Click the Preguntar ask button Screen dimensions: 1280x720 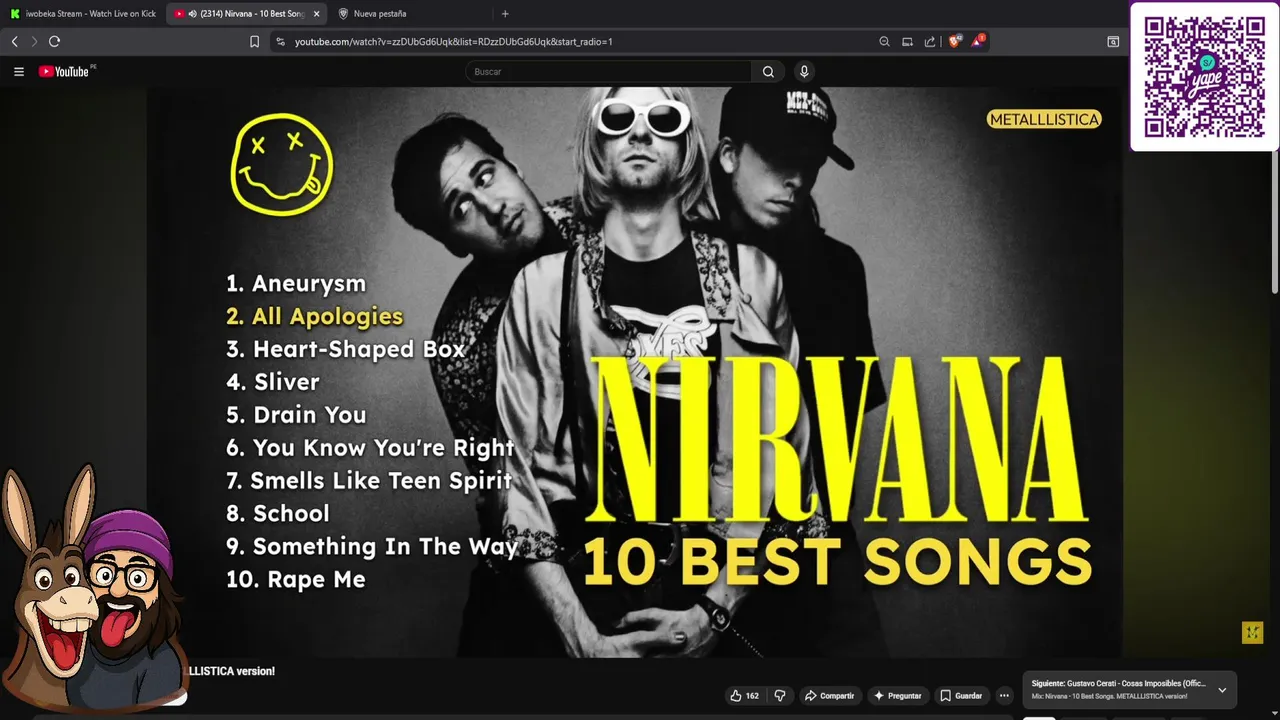(x=898, y=696)
